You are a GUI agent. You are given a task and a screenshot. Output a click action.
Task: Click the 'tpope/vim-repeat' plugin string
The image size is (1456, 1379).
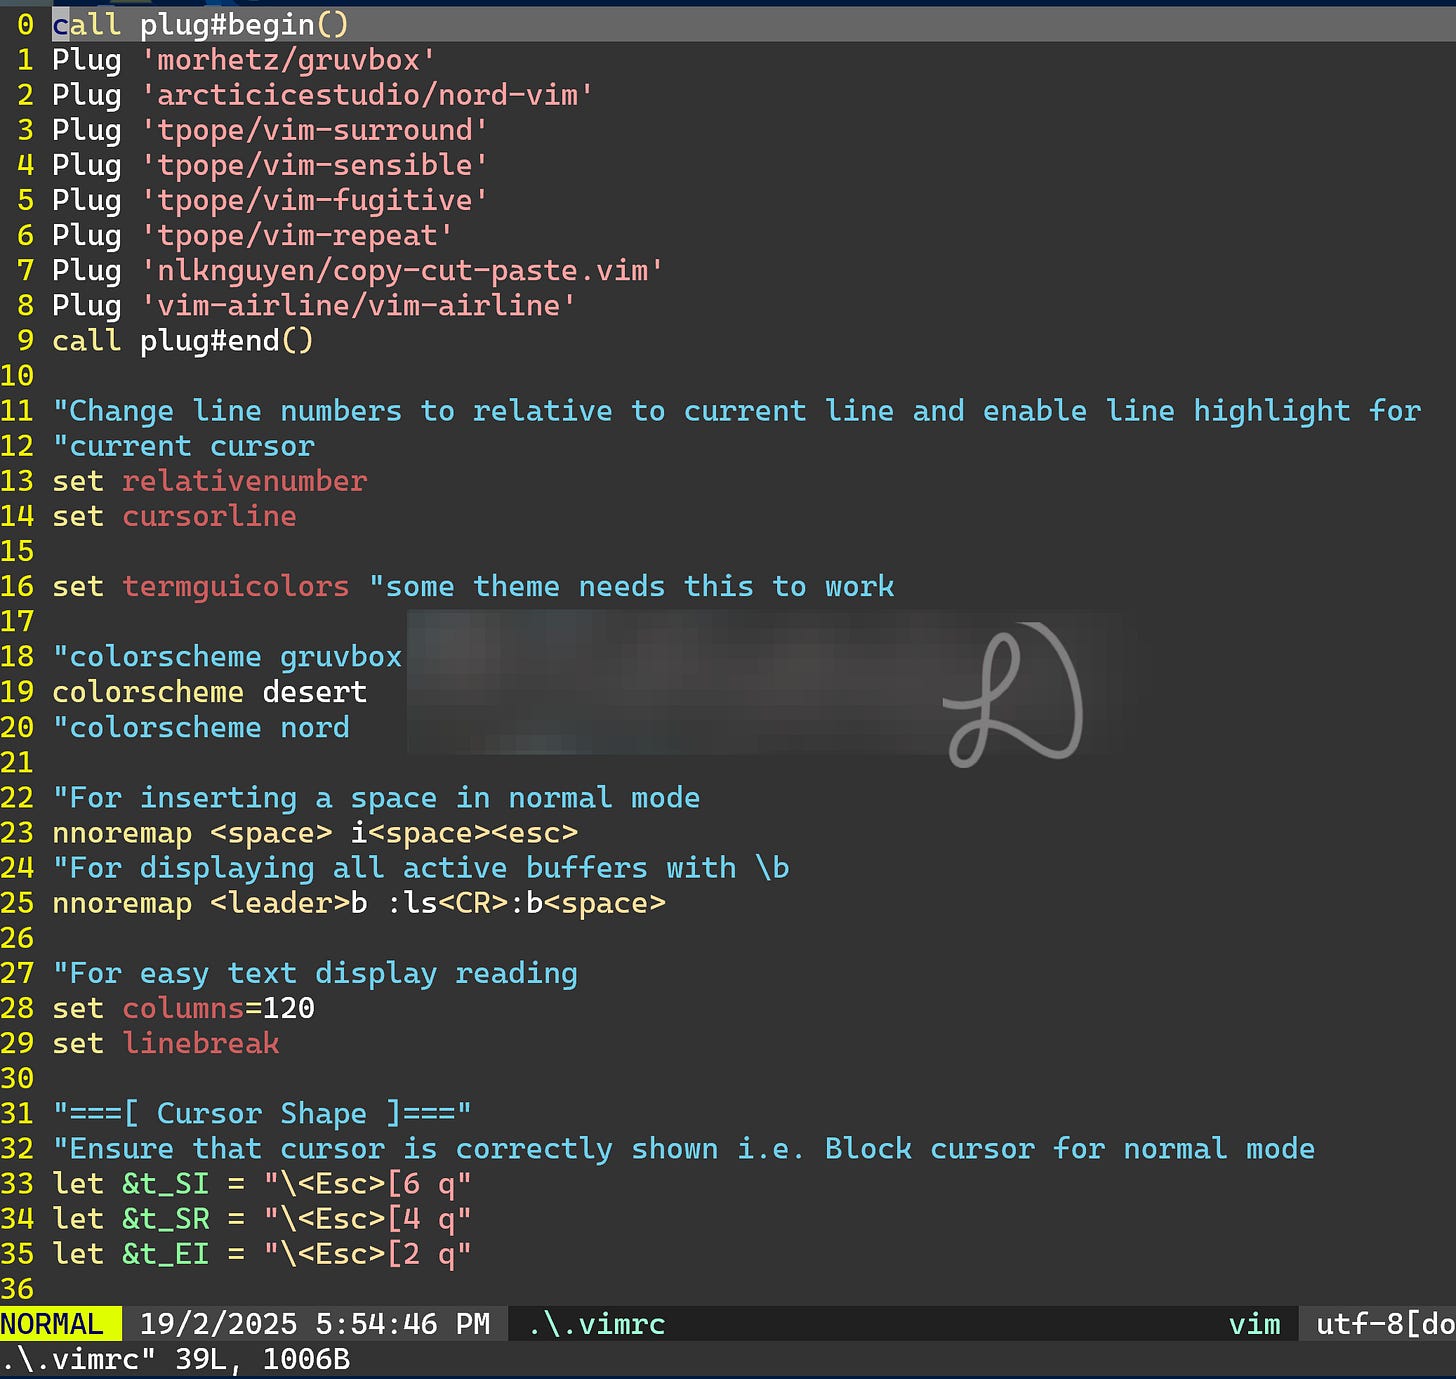click(x=297, y=235)
